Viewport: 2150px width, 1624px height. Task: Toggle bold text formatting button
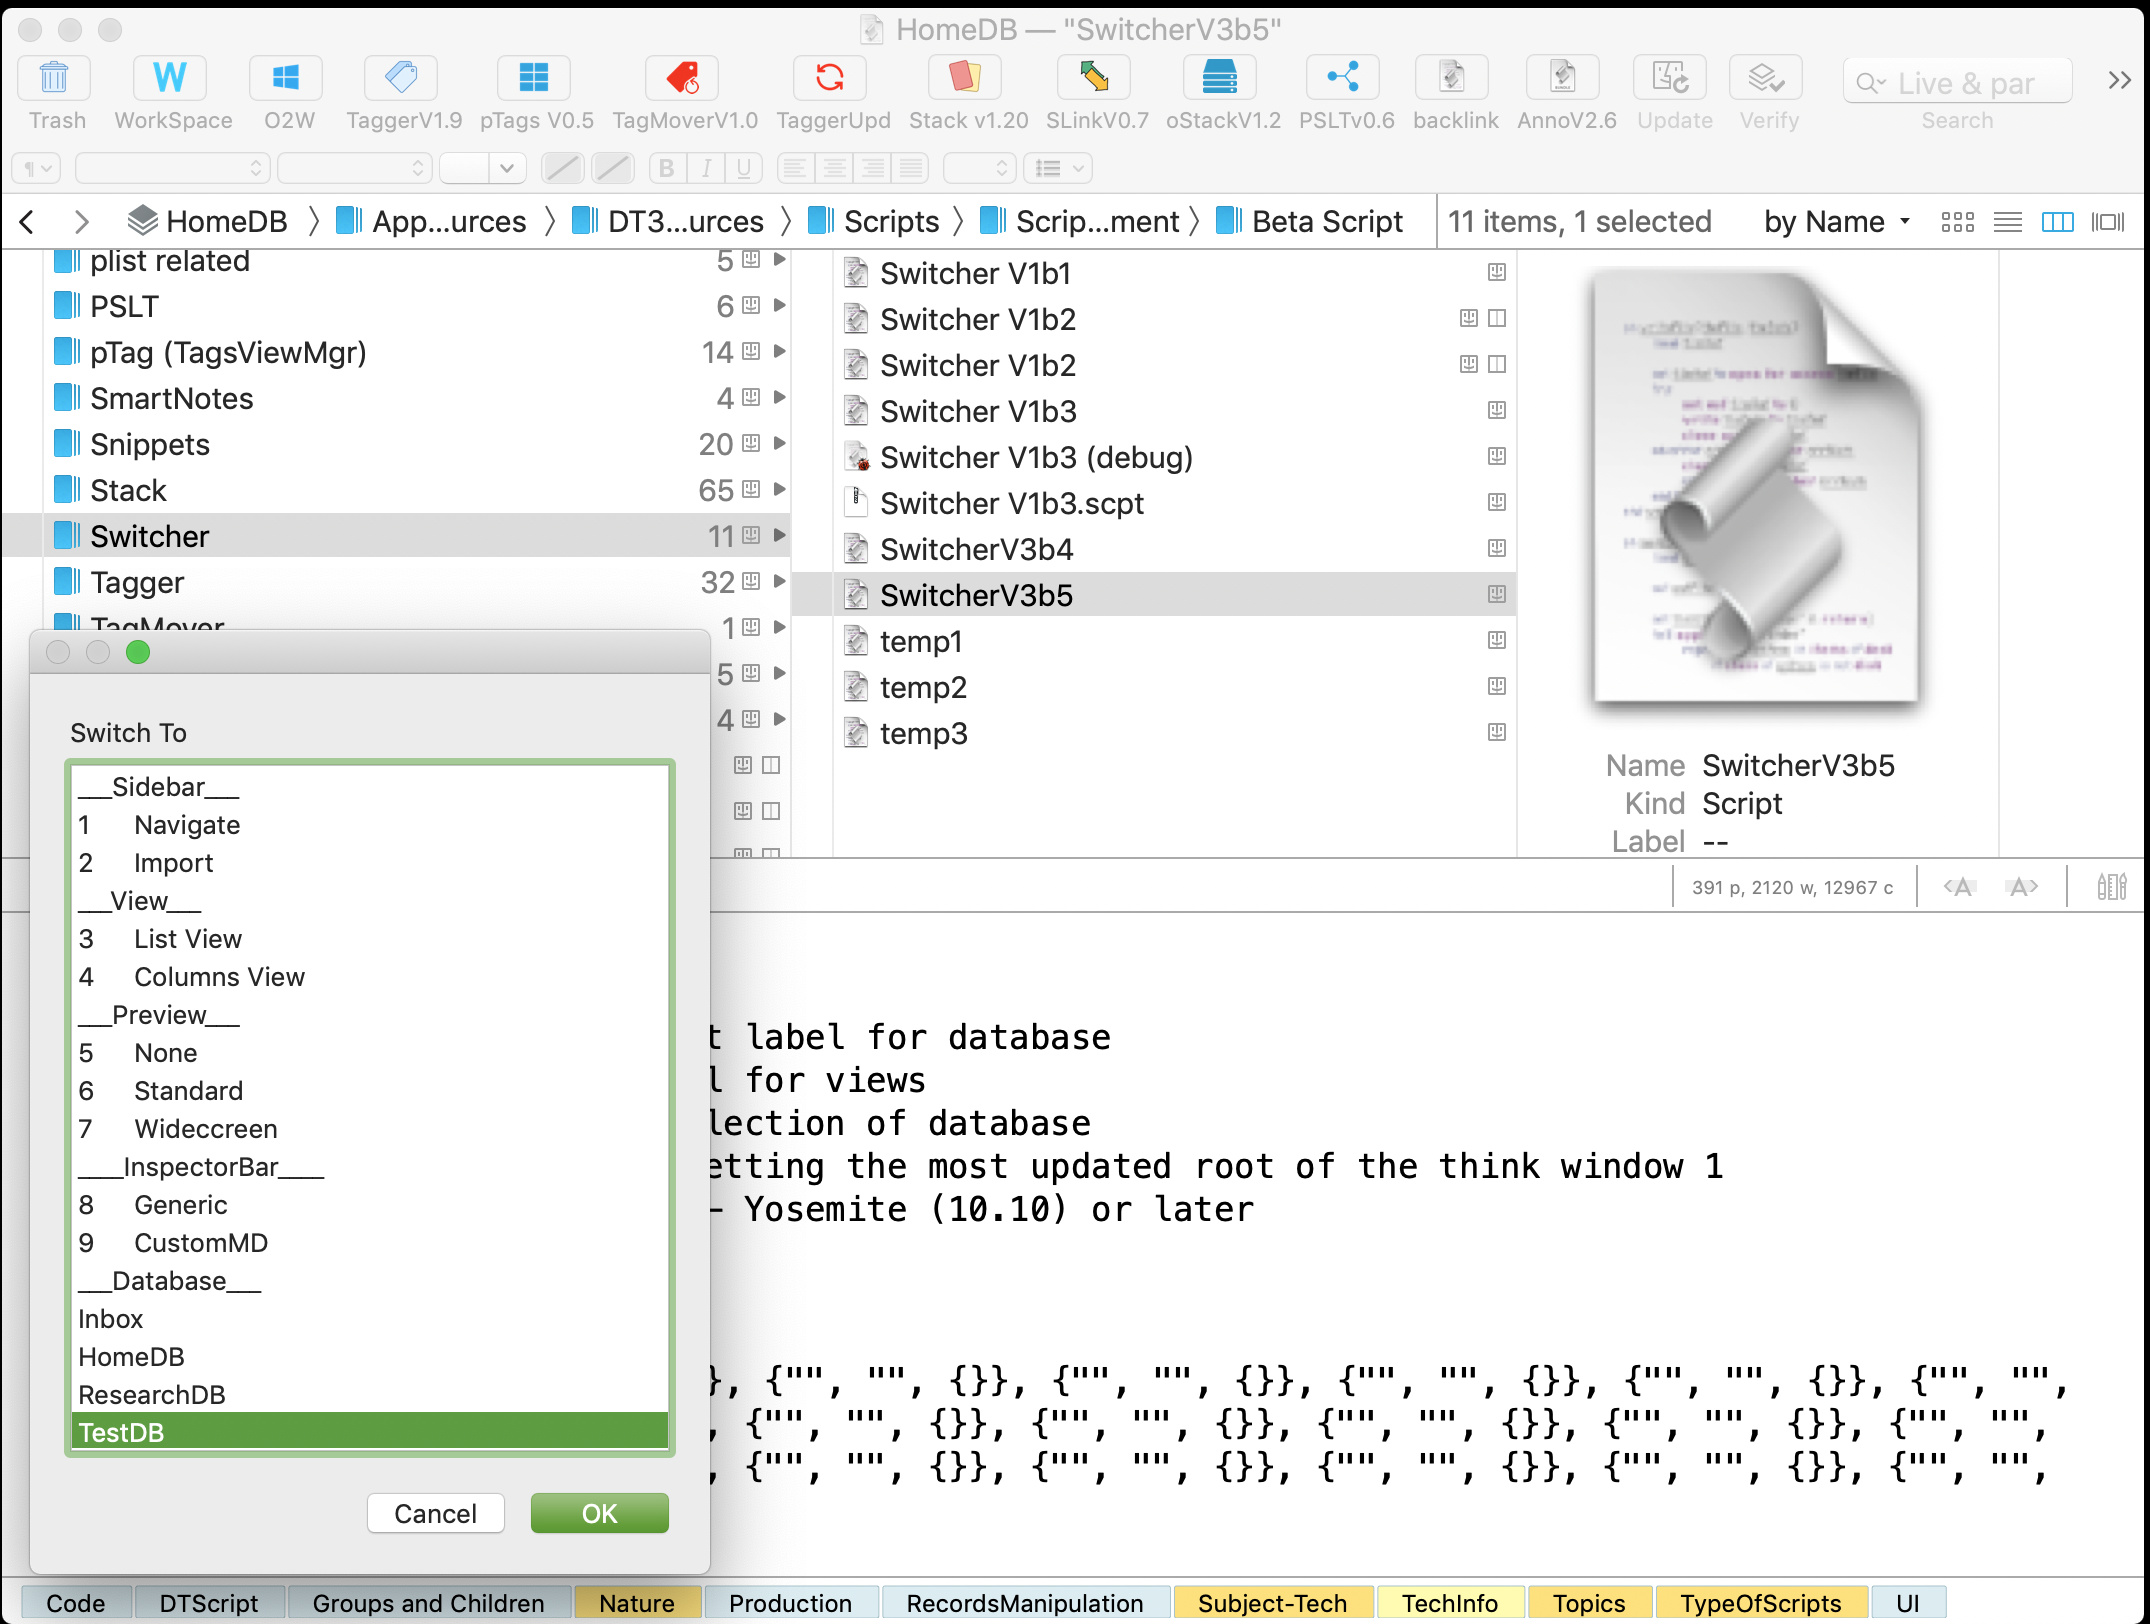tap(666, 168)
